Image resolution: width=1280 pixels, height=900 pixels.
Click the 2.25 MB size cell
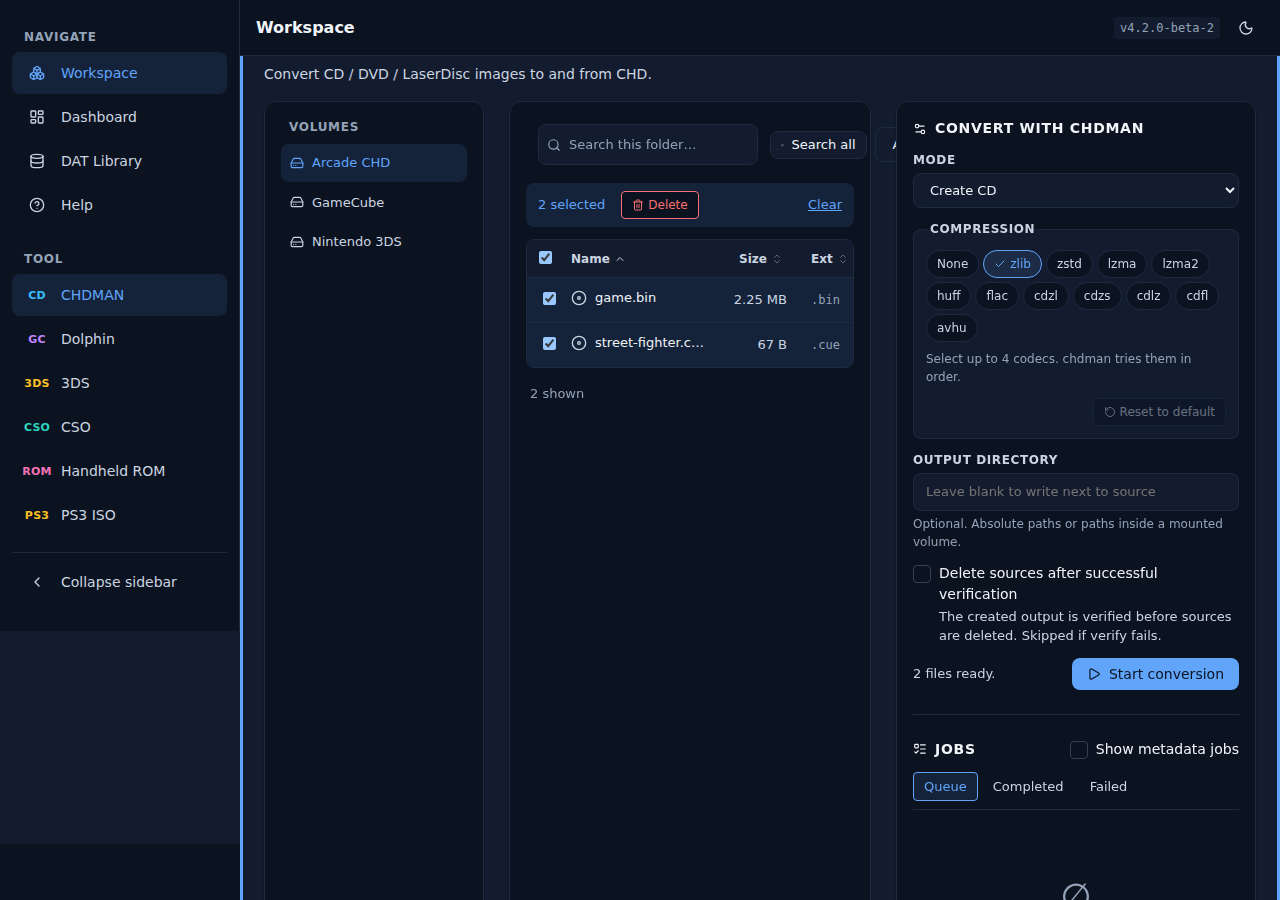click(x=760, y=300)
